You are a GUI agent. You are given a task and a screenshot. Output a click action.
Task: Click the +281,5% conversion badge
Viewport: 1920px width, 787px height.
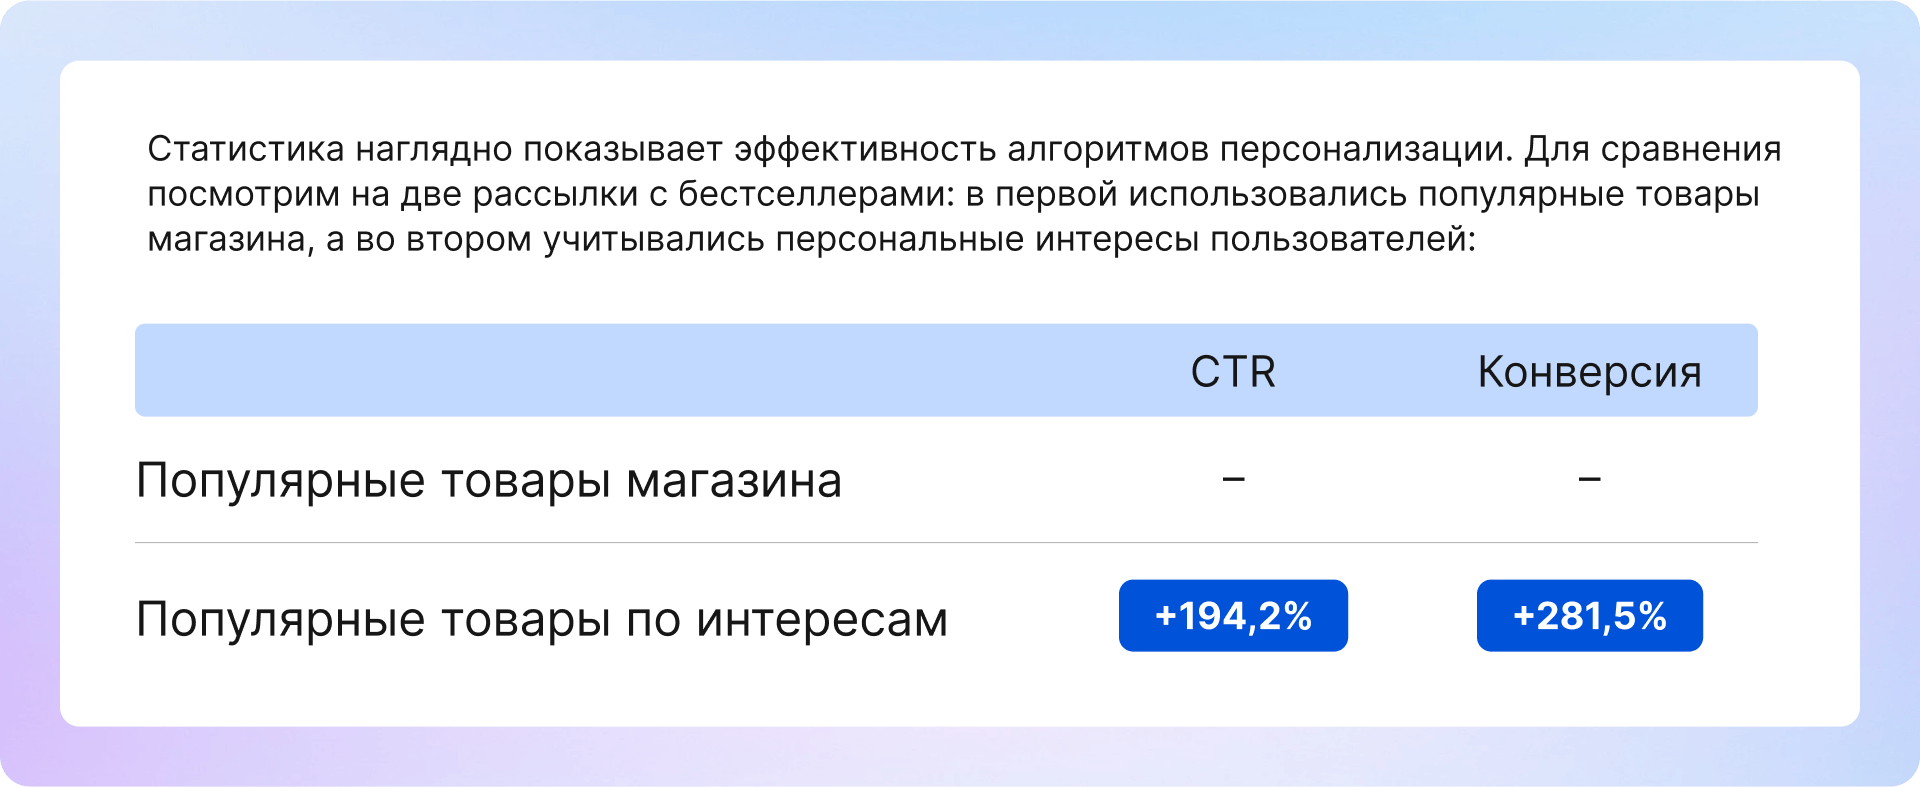1589,616
